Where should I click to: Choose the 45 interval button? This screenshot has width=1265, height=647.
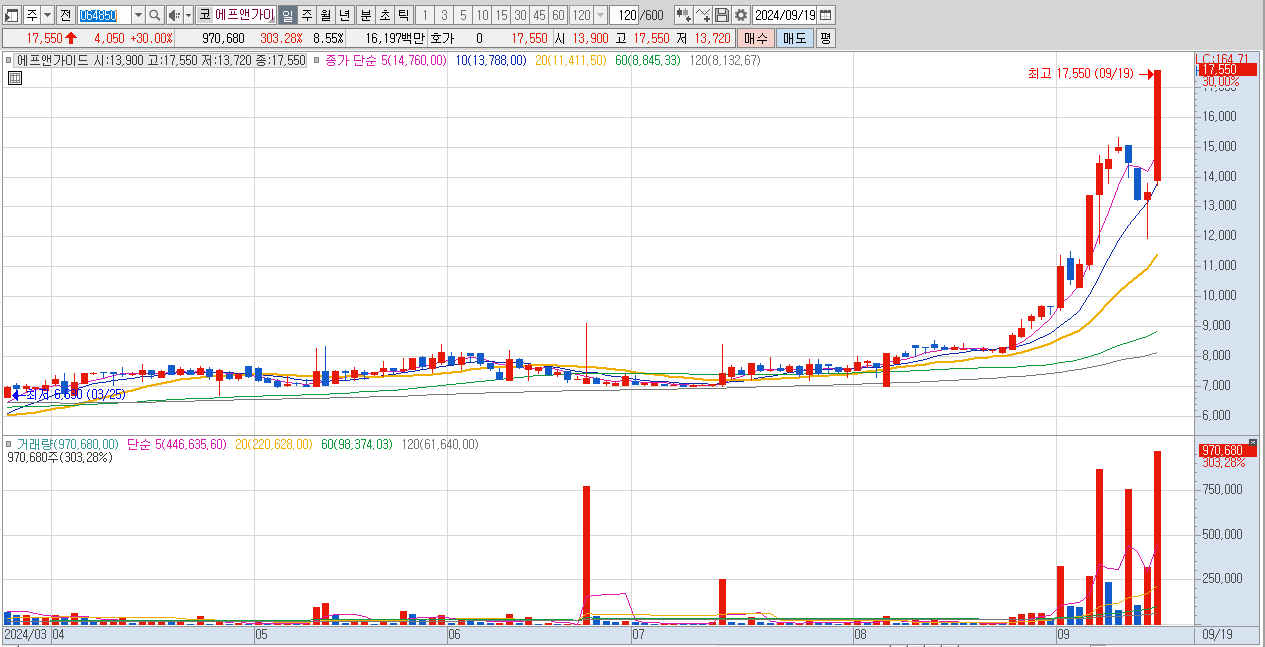539,15
